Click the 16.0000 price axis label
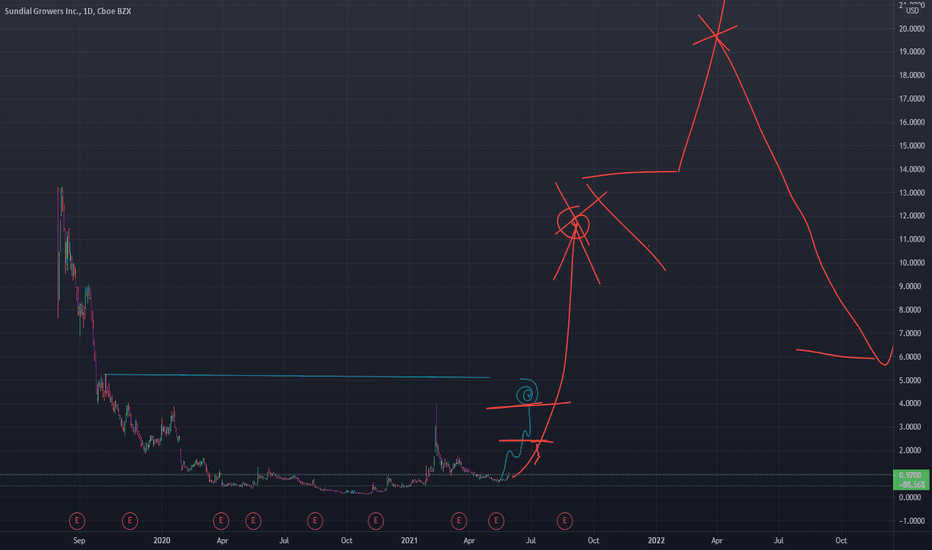Viewport: 932px width, 550px height. tap(912, 122)
